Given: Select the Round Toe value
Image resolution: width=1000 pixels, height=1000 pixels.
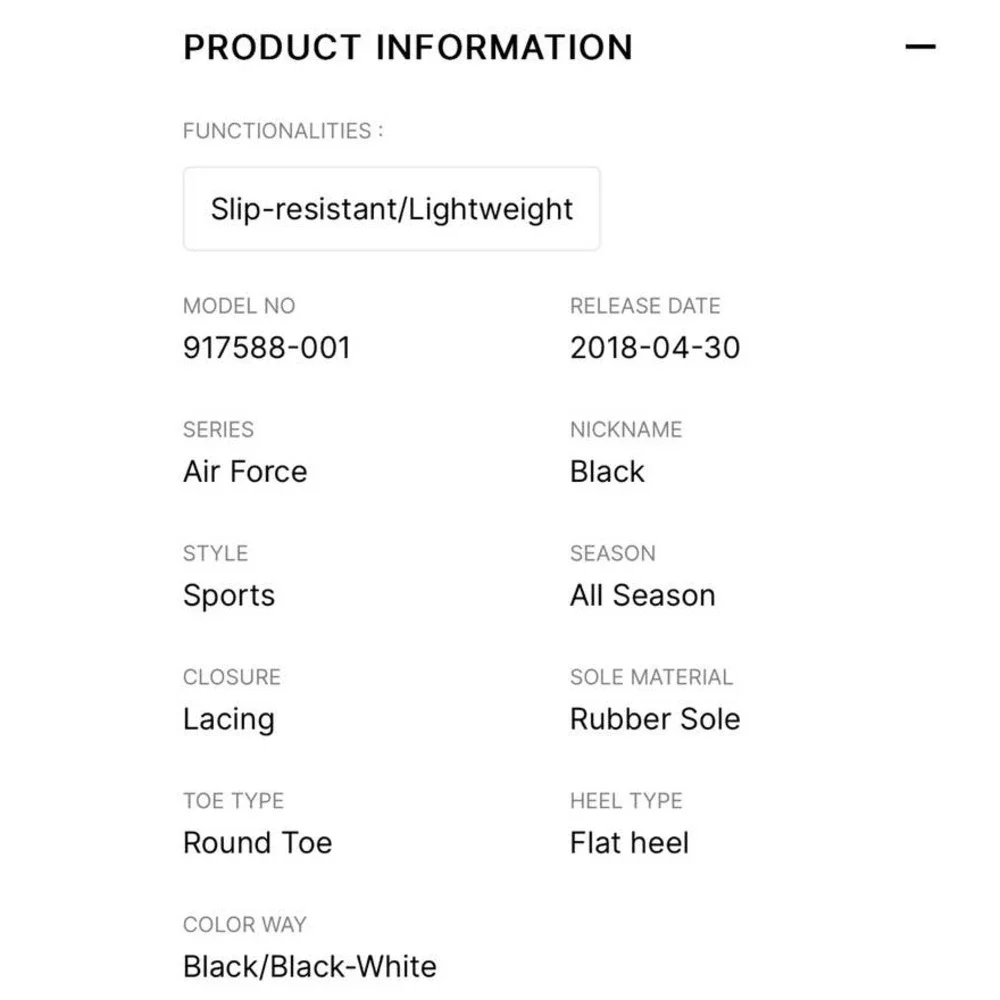Looking at the screenshot, I should click(x=258, y=842).
